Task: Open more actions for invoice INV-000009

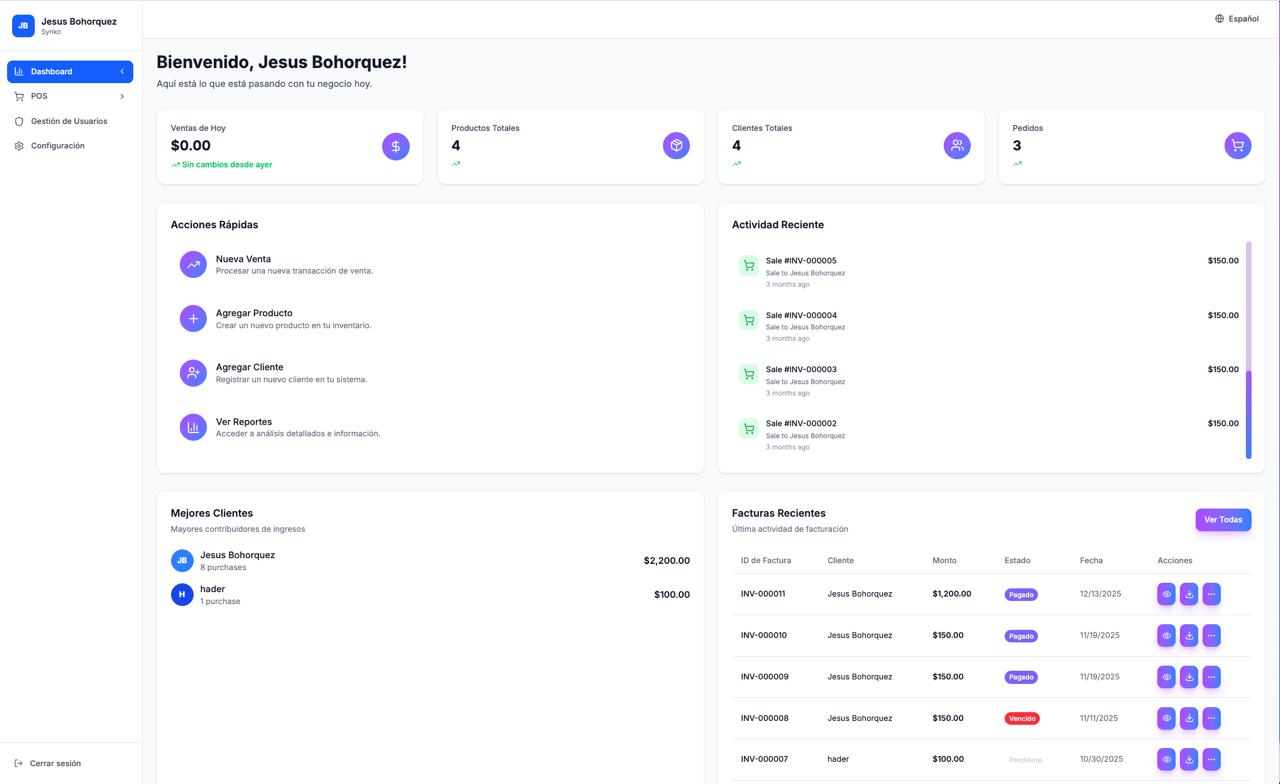Action: (x=1211, y=677)
